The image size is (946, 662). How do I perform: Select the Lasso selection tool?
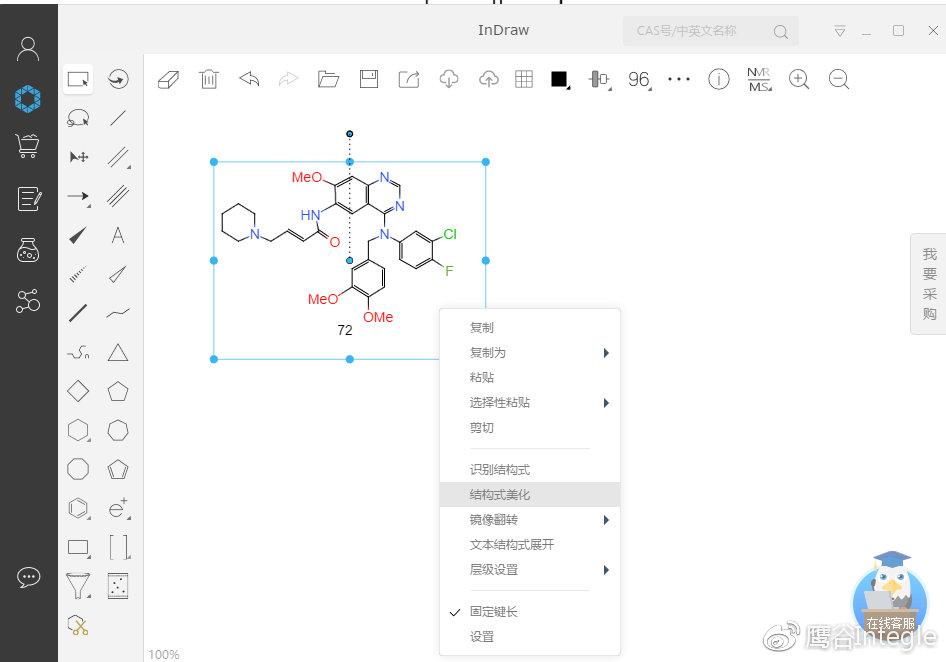tap(78, 118)
